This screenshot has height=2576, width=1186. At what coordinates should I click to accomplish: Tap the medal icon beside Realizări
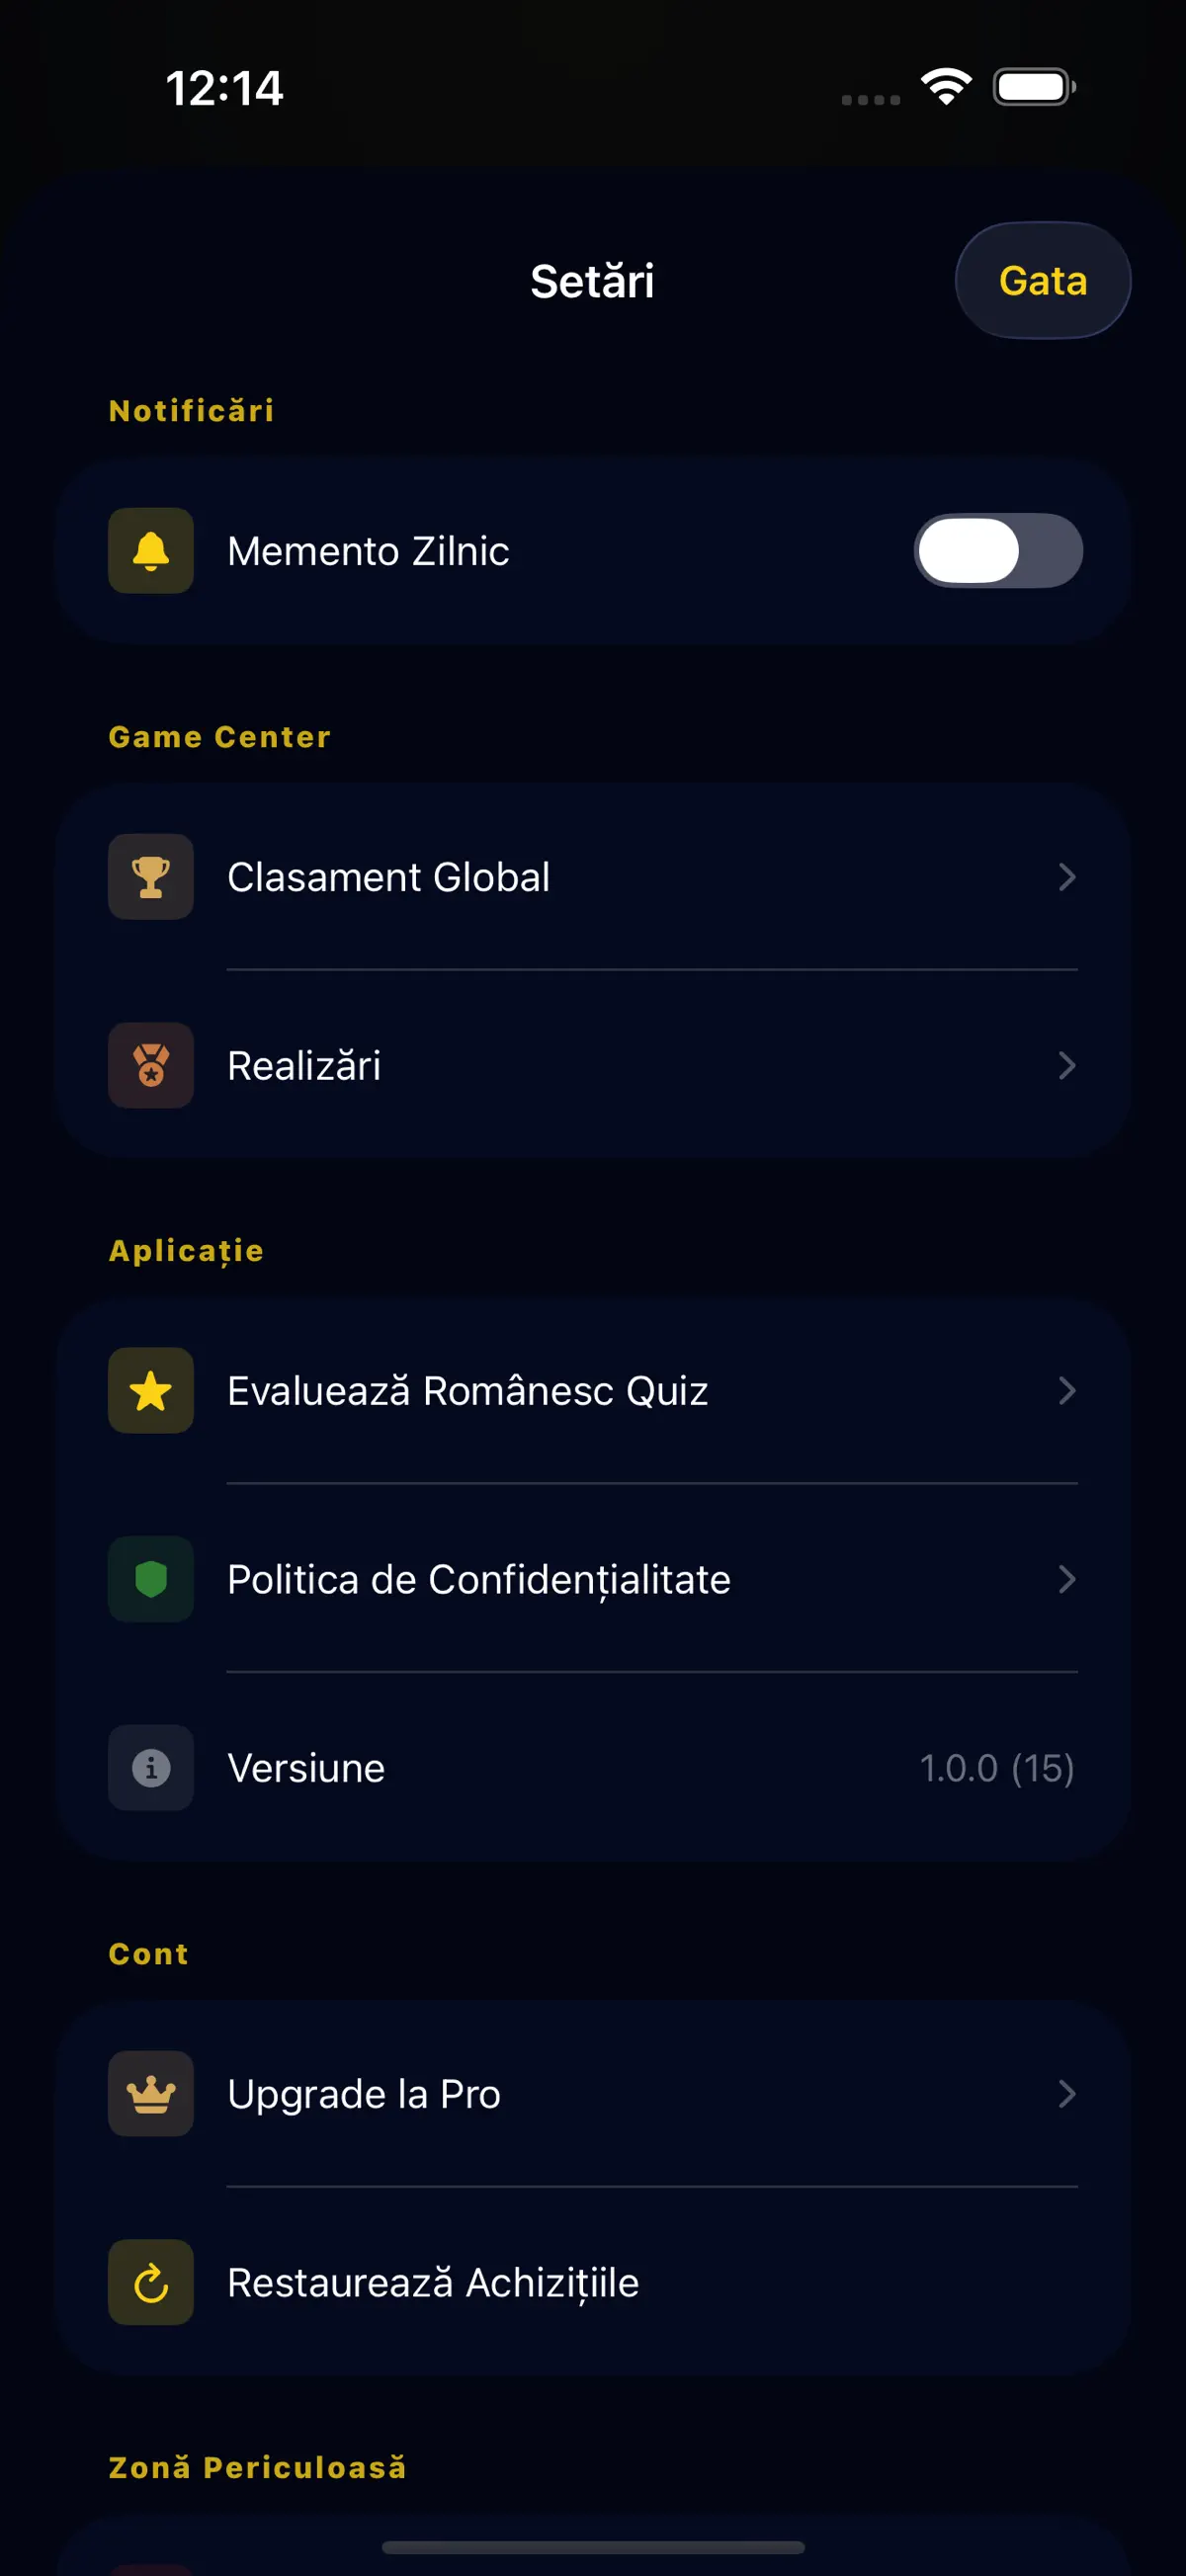coord(151,1065)
